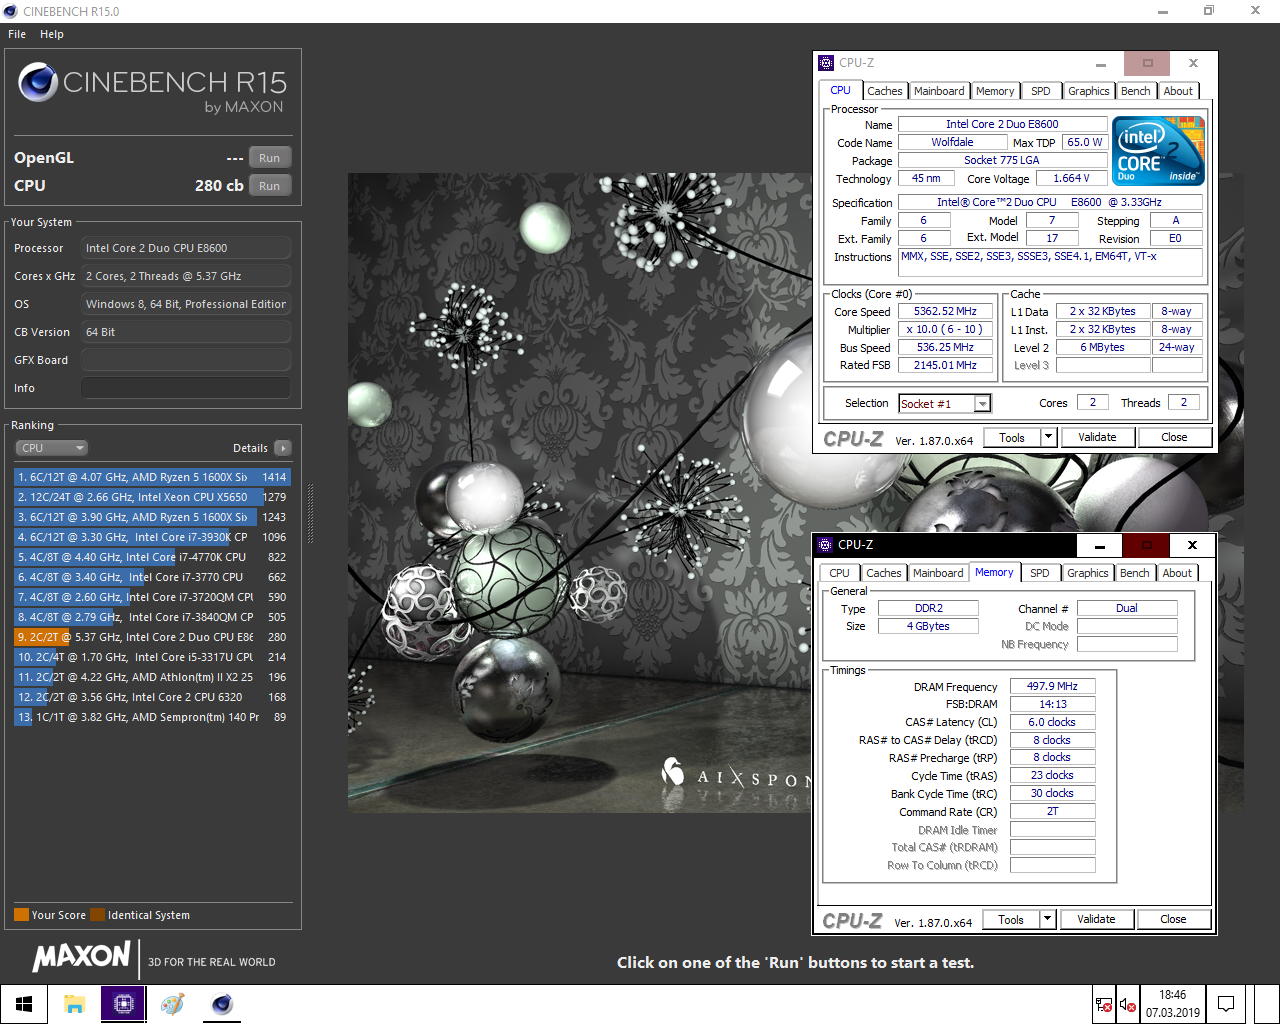Open the CPU ranking type dropdown

52,448
